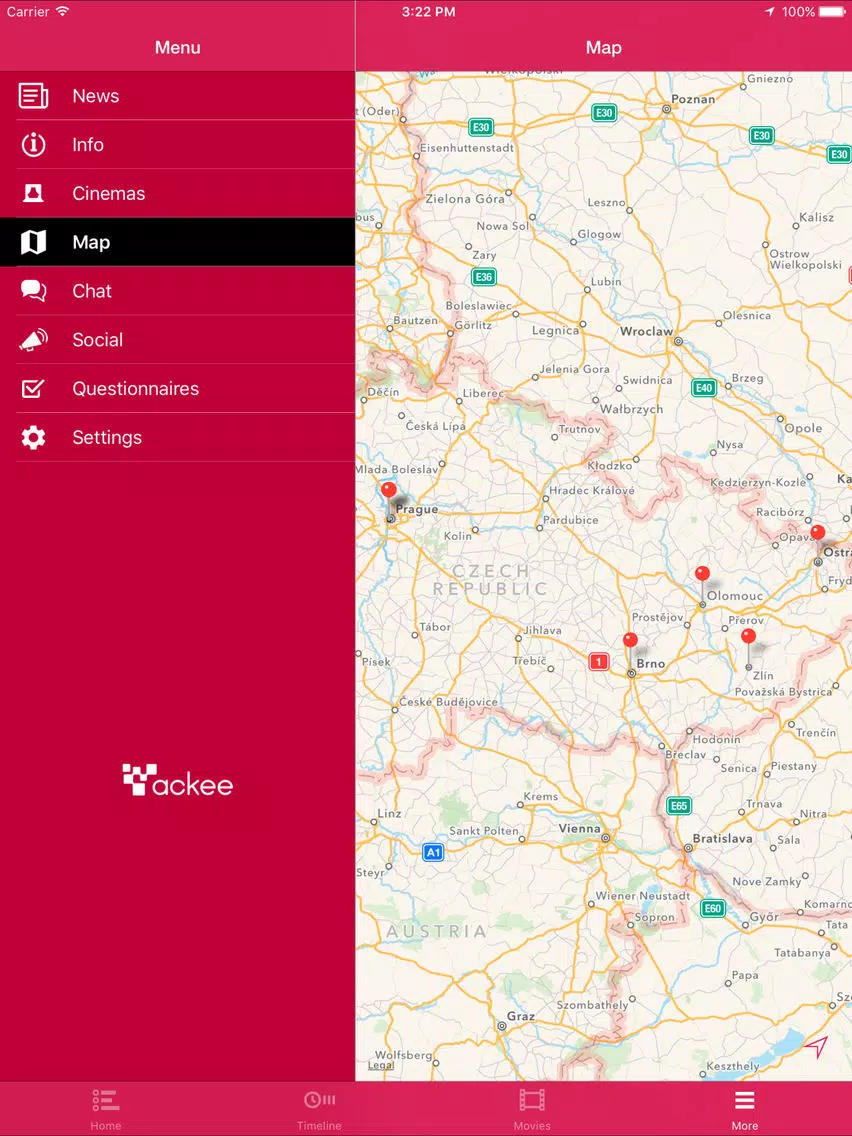The image size is (852, 1136).
Task: Click the Questionnaires checkbox icon
Action: point(33,388)
